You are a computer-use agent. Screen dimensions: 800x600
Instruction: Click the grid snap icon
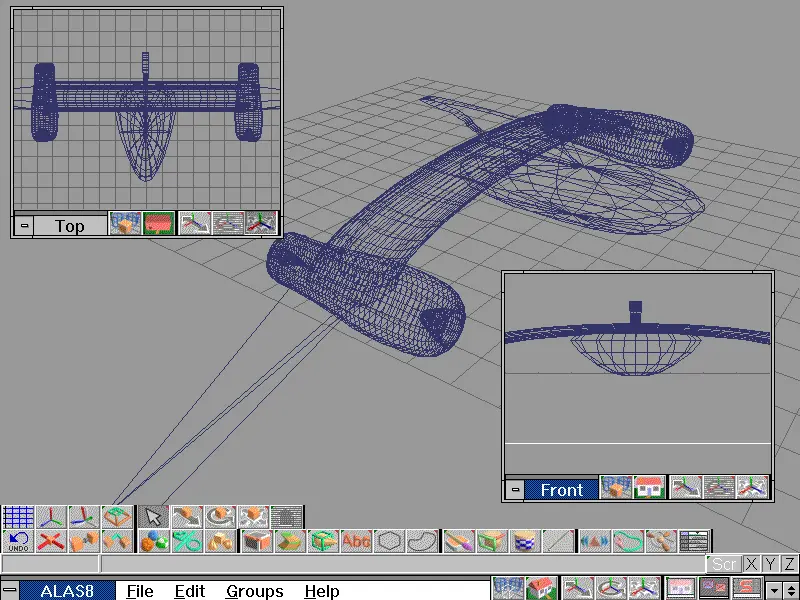(x=18, y=516)
